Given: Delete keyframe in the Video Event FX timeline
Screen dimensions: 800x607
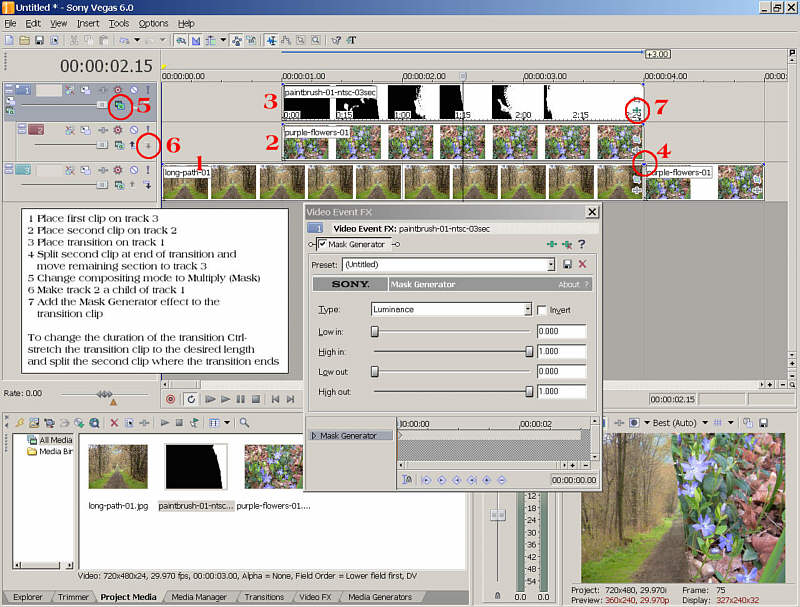Looking at the screenshot, I should click(x=502, y=480).
